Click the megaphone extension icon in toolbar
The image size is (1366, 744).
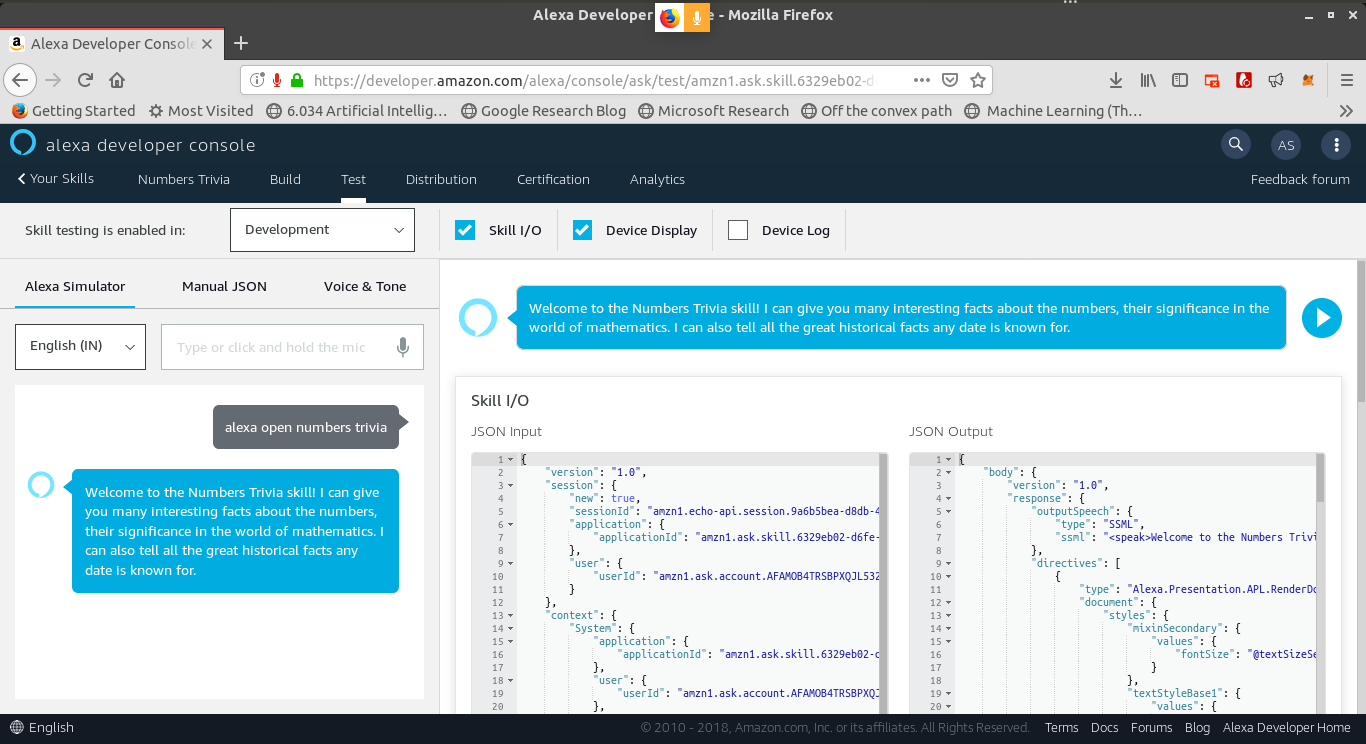pos(1276,80)
